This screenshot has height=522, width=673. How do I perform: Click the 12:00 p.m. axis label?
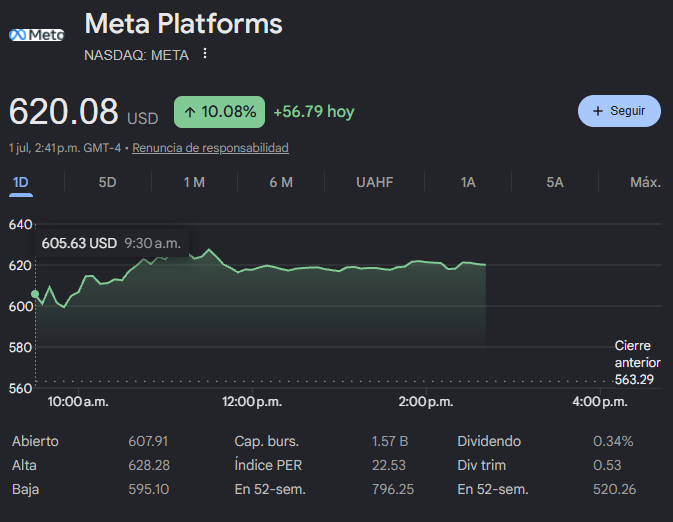(252, 402)
